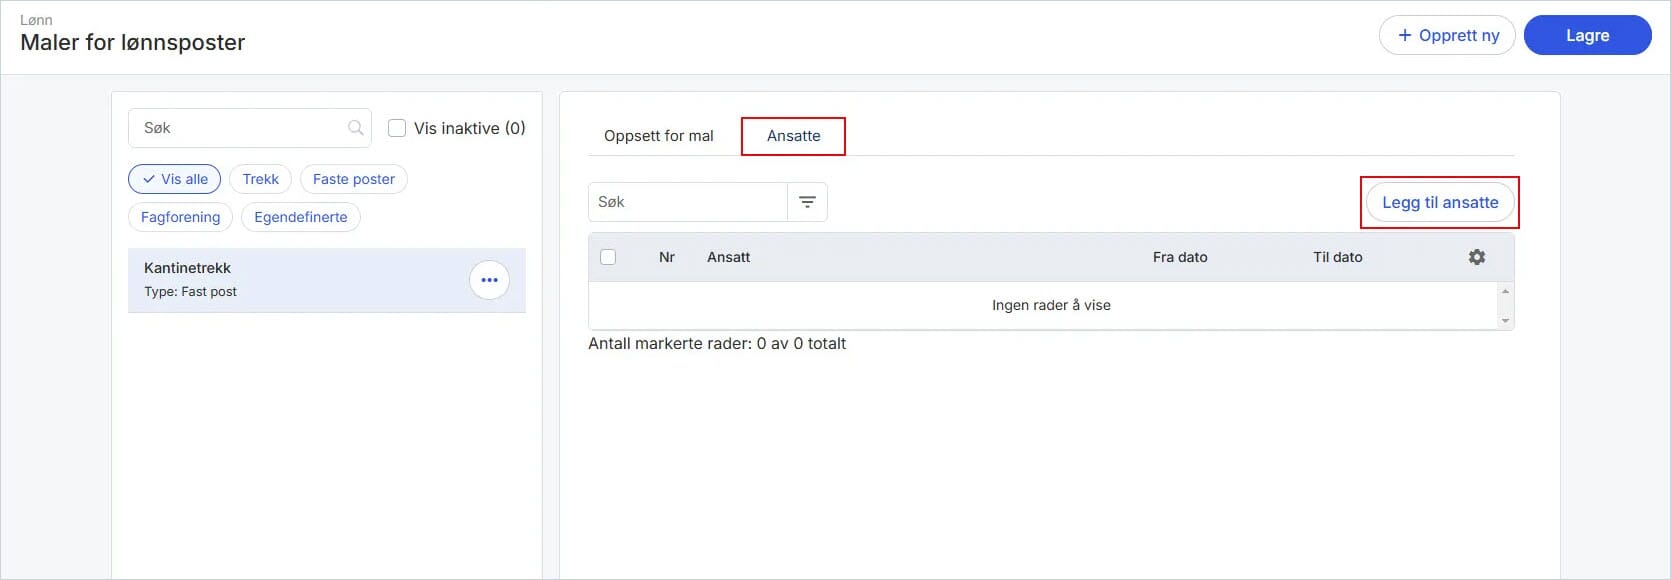The height and width of the screenshot is (580, 1671).
Task: Switch to the Ansatte tab
Action: (794, 136)
